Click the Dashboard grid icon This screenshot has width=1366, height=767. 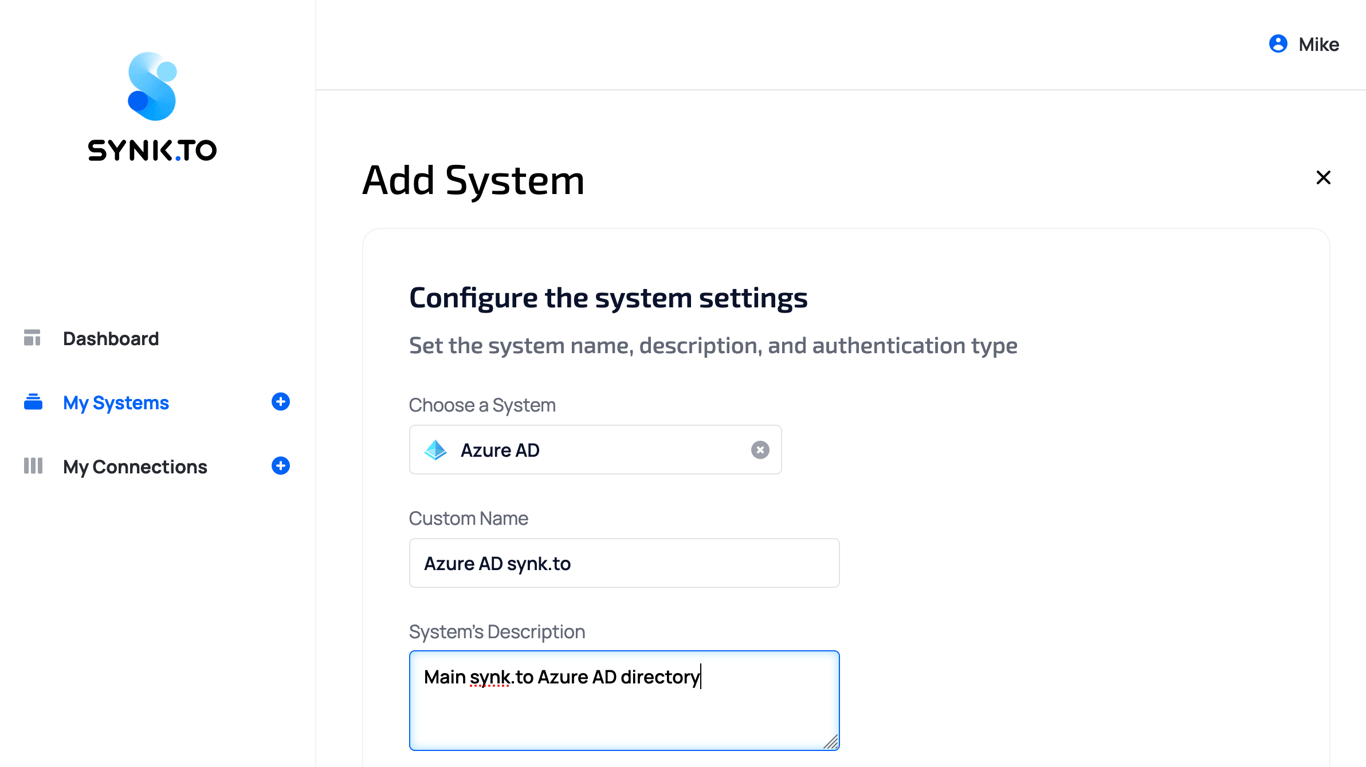[x=32, y=338]
